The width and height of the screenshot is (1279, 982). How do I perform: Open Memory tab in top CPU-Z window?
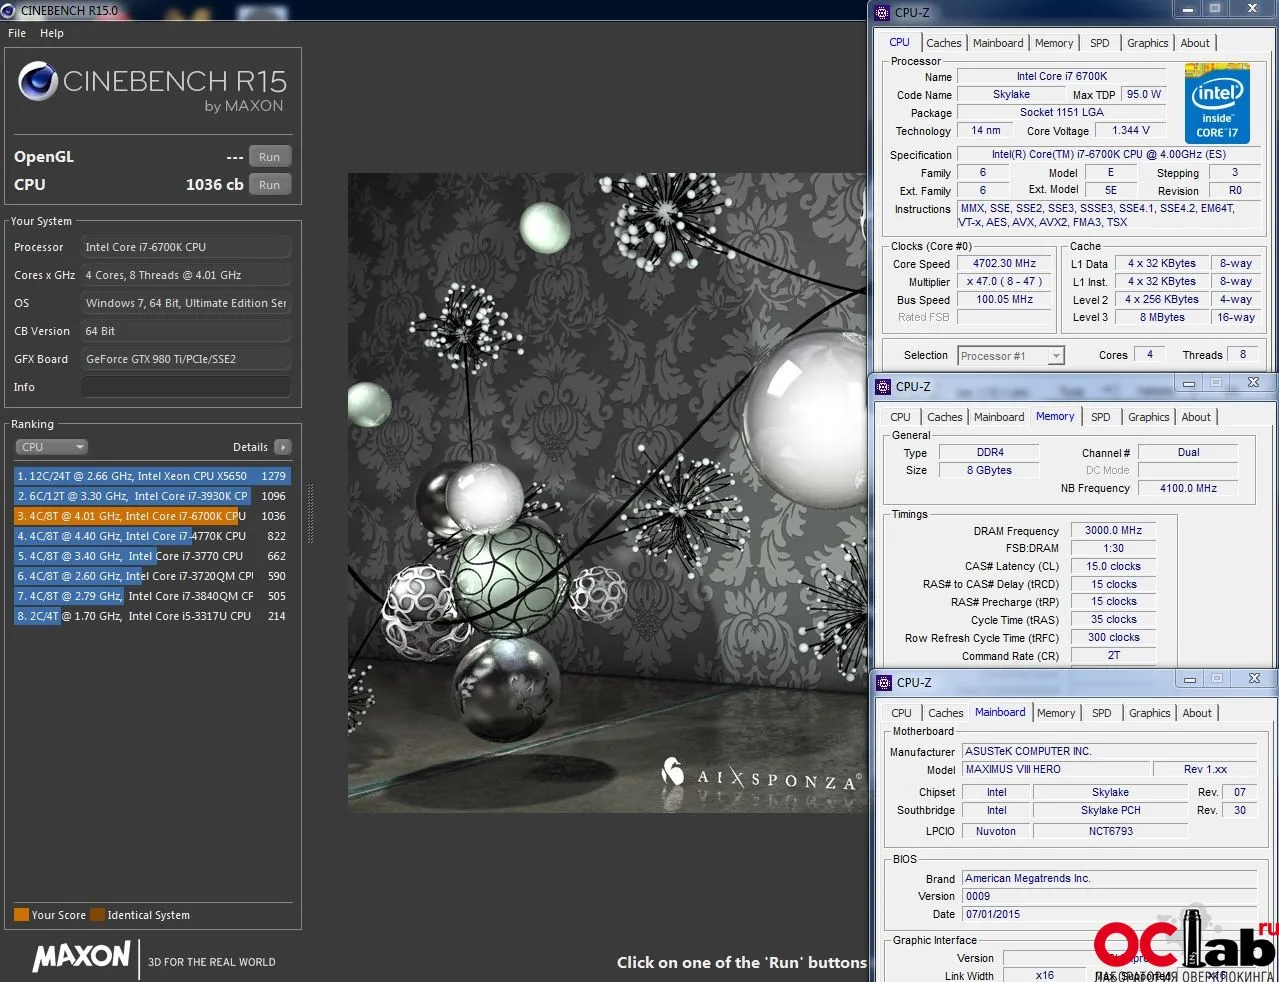click(x=1054, y=43)
